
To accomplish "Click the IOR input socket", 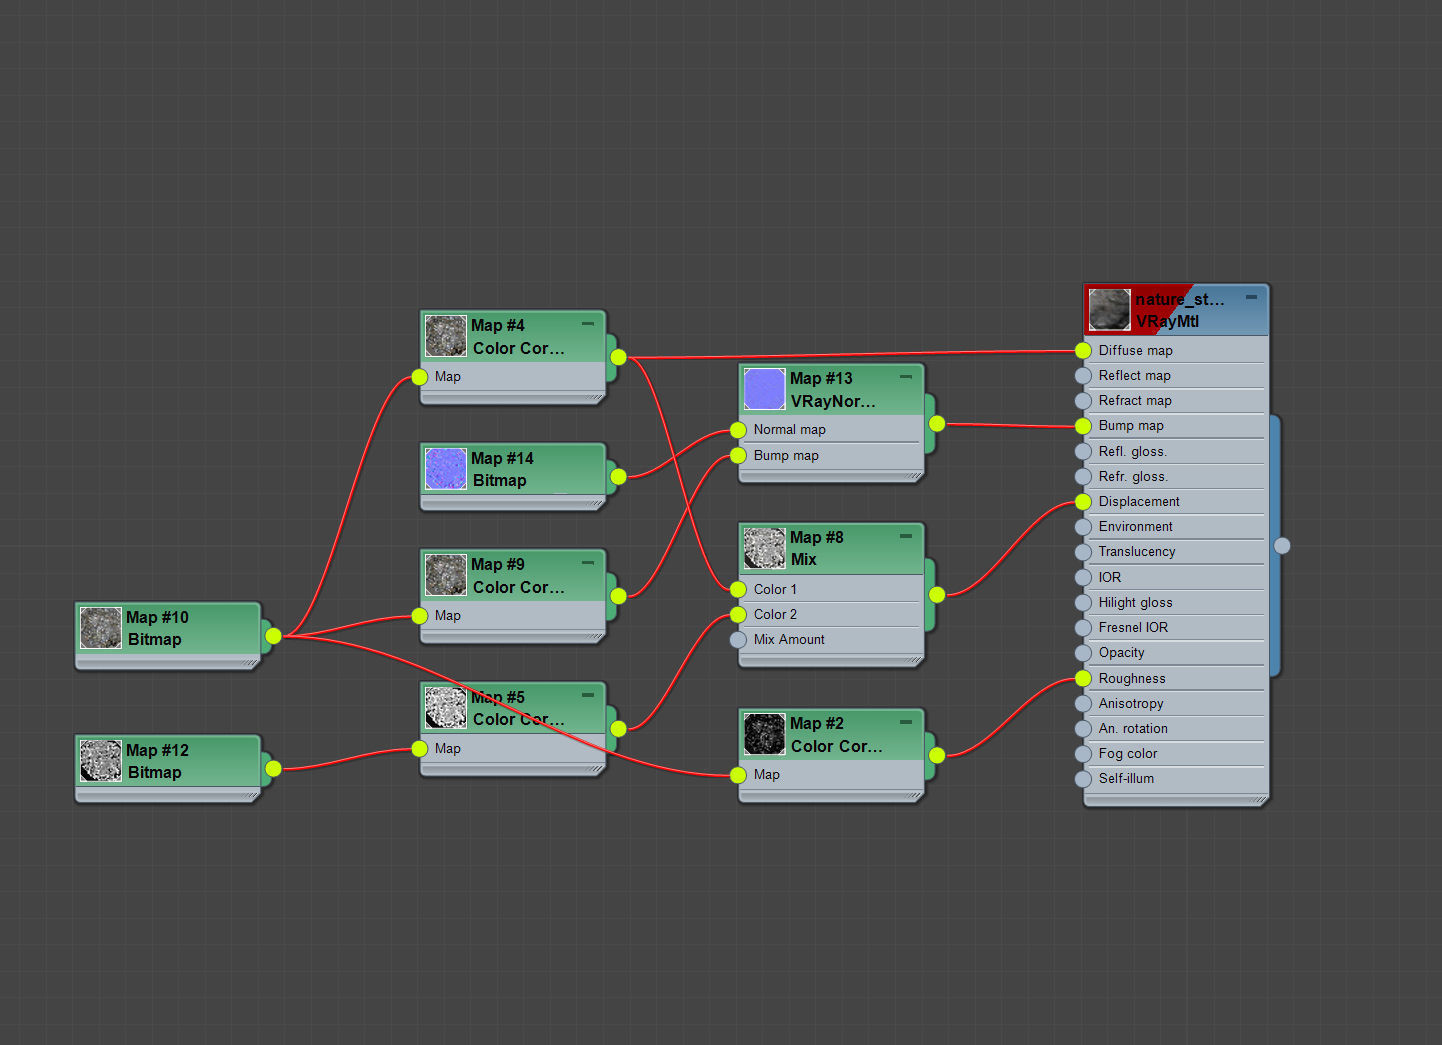I will (1083, 577).
